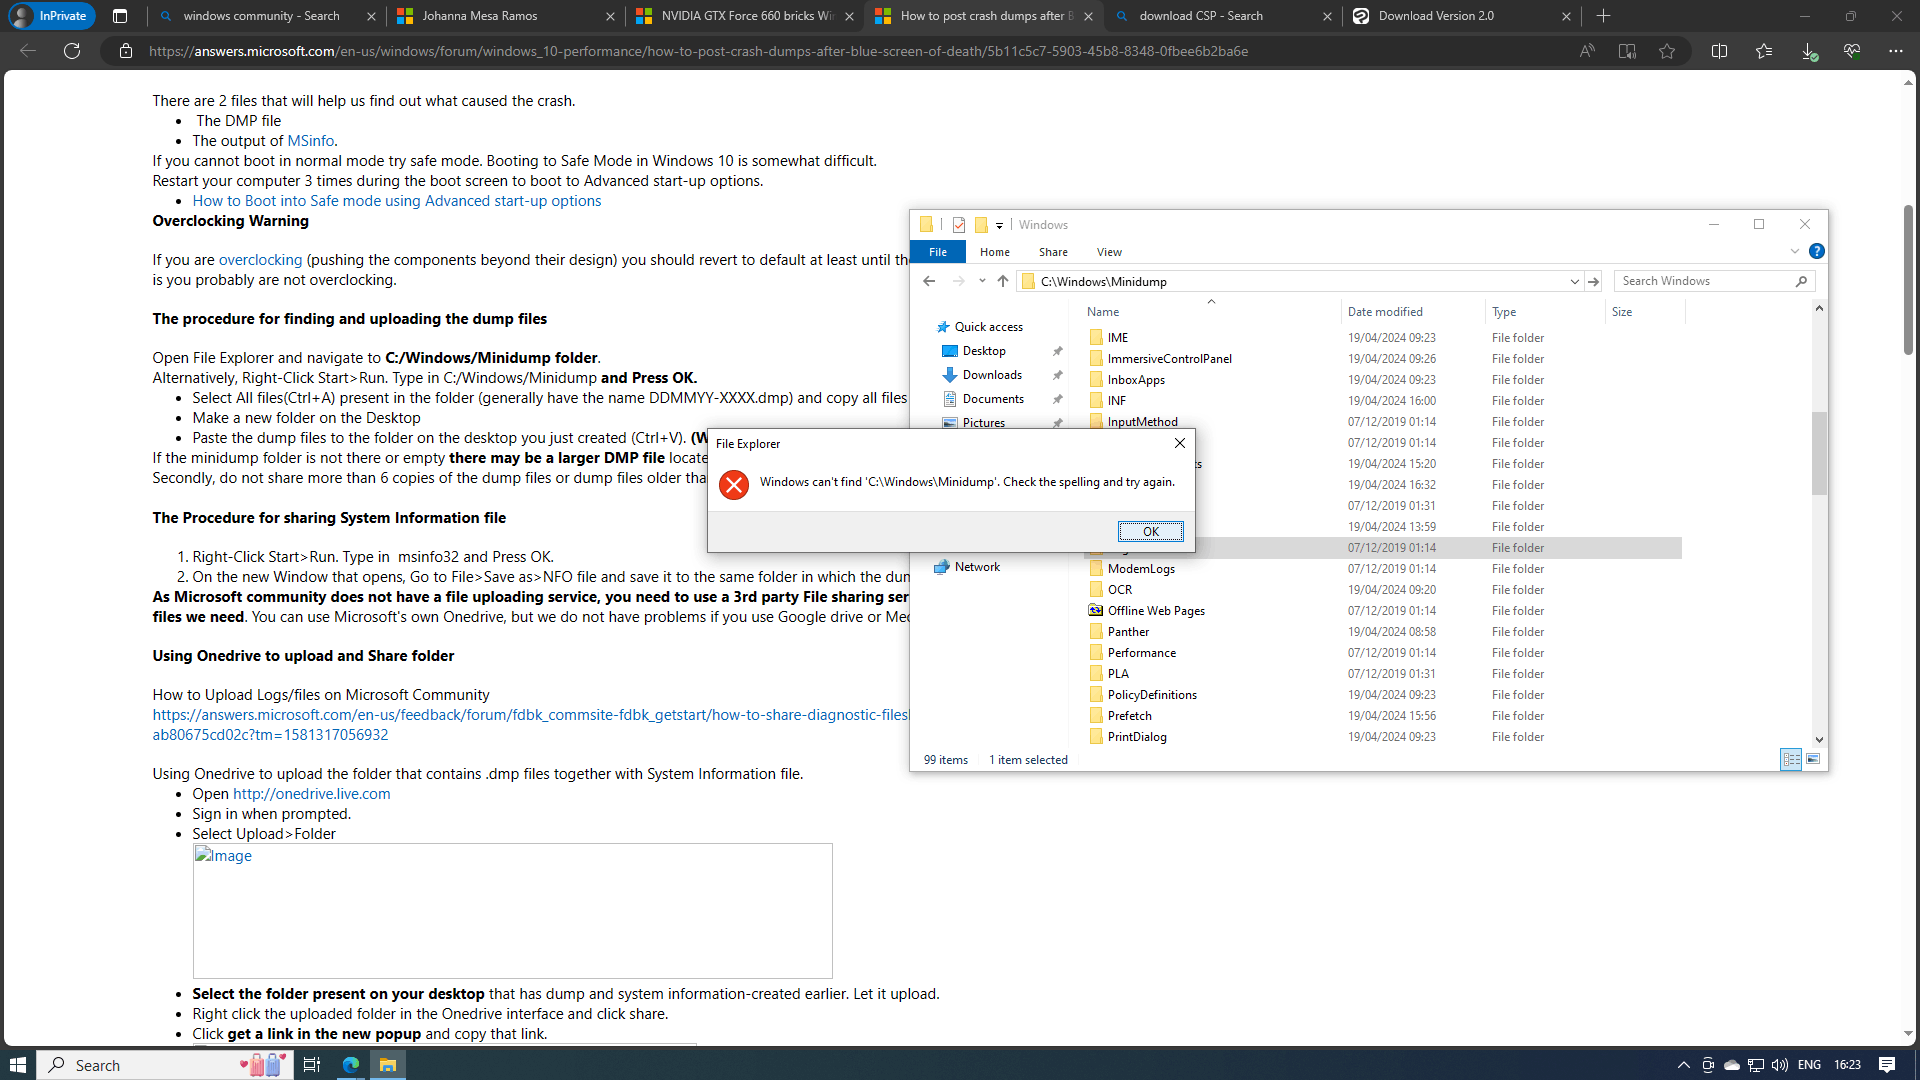Screen dimensions: 1920x1080
Task: Select Desktop in navigation pane
Action: pos(984,351)
